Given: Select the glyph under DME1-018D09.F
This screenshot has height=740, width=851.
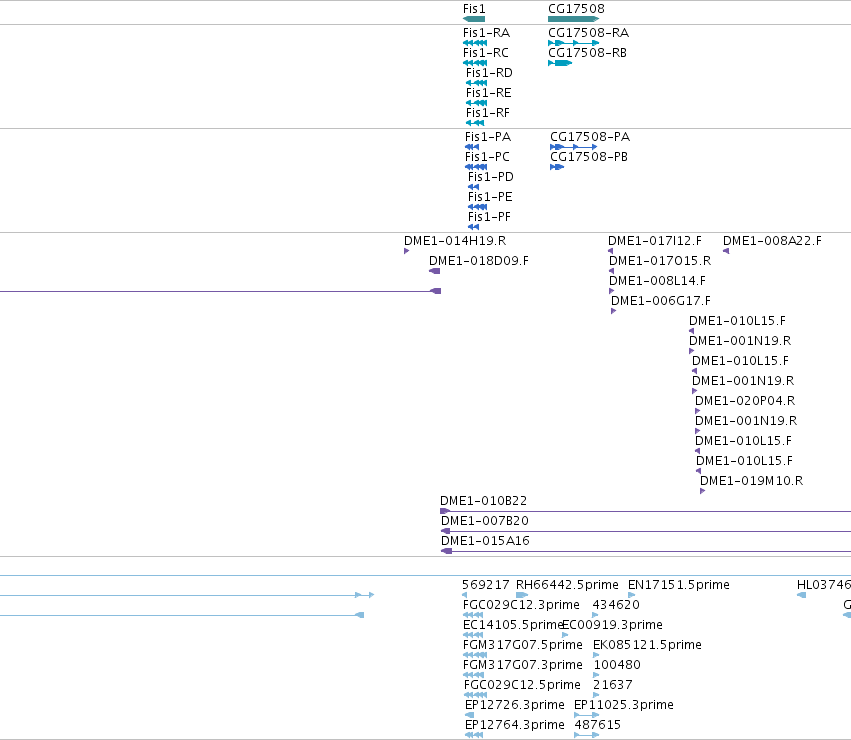Looking at the screenshot, I should coord(435,271).
